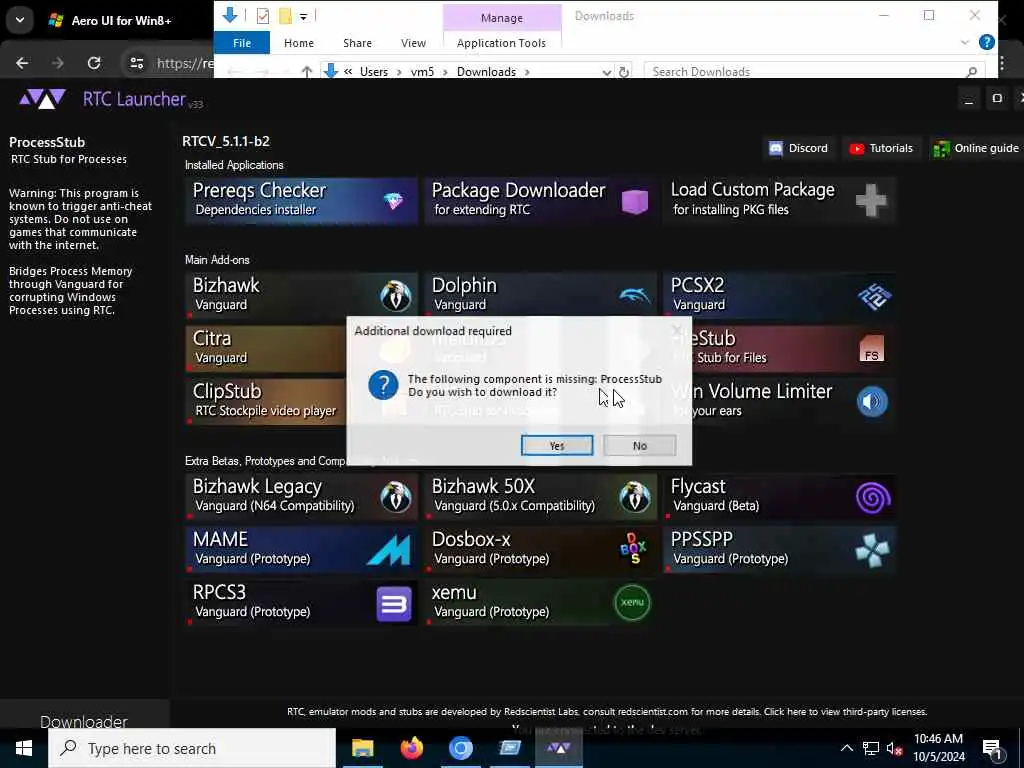Click the xemu green circle icon
The width and height of the screenshot is (1024, 768).
[x=632, y=602]
